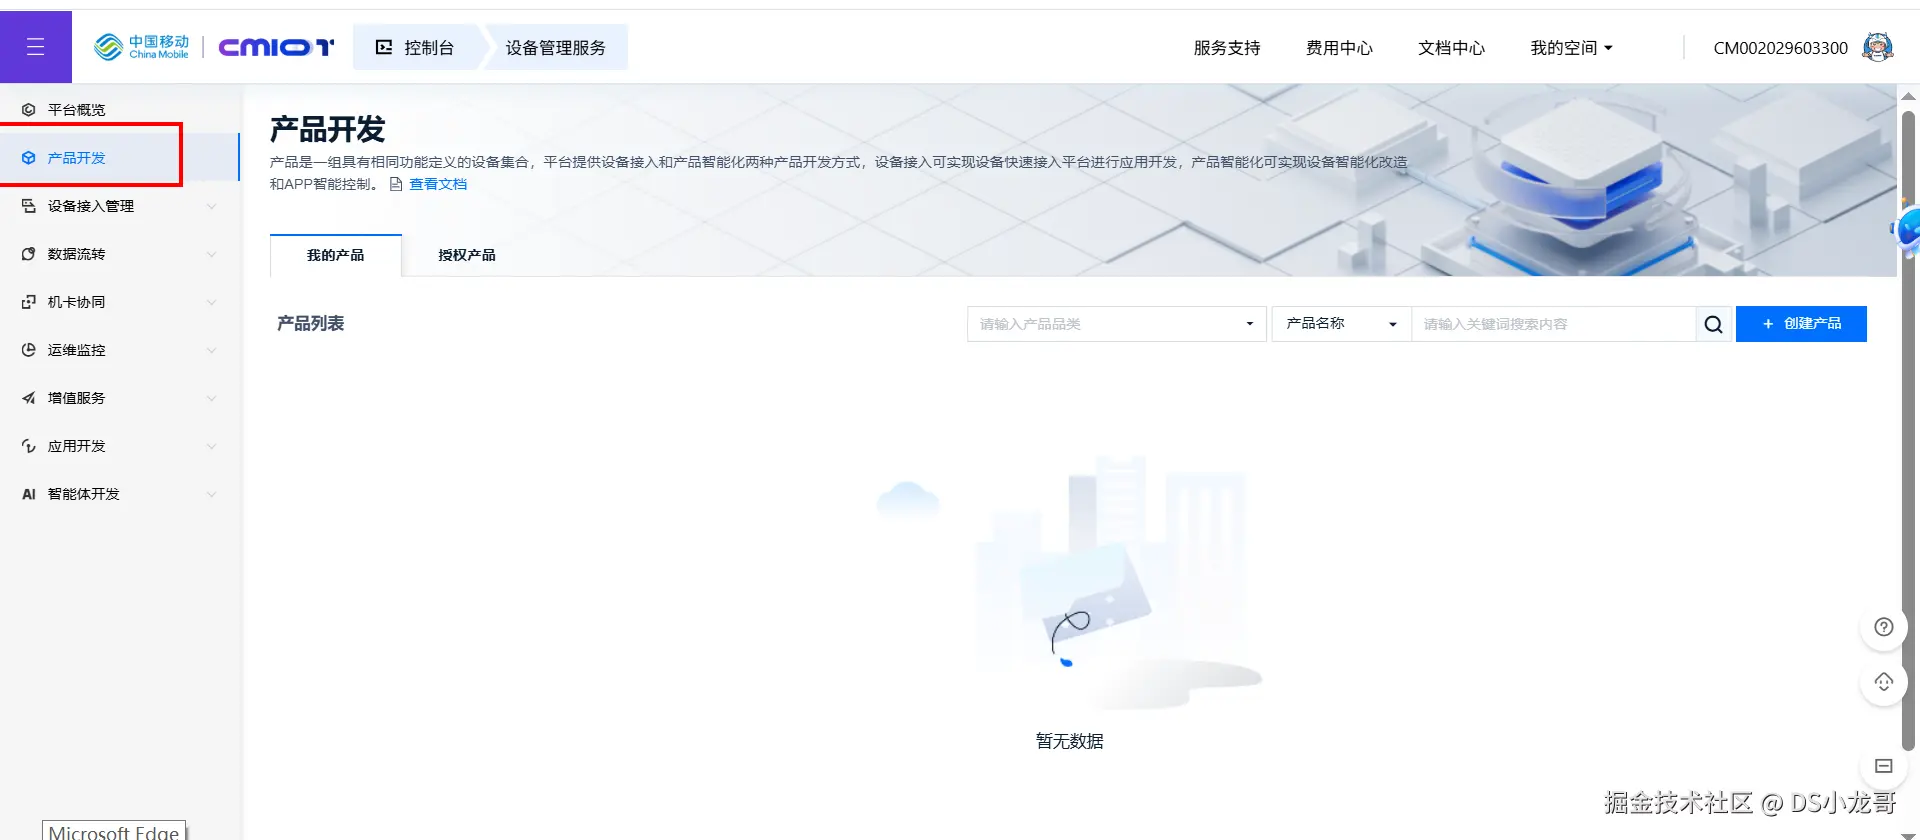Select 产品开发 in sidebar

click(x=120, y=158)
